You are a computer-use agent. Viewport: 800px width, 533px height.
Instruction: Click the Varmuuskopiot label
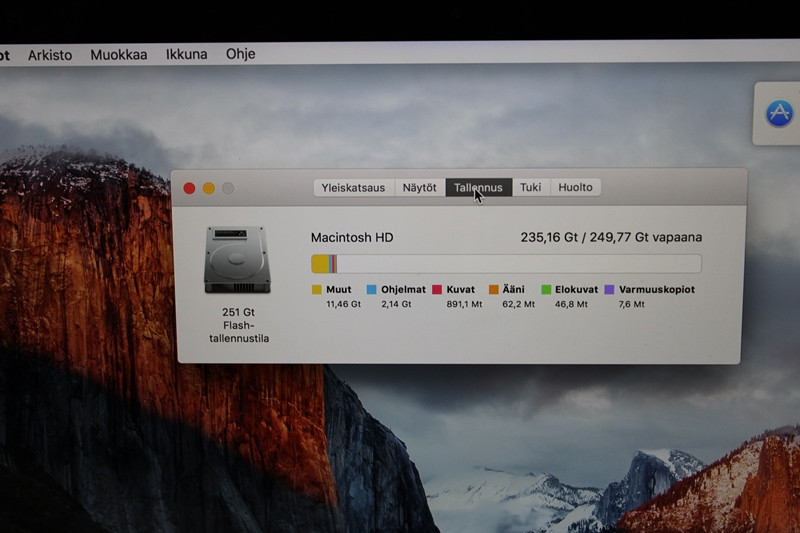tap(657, 290)
